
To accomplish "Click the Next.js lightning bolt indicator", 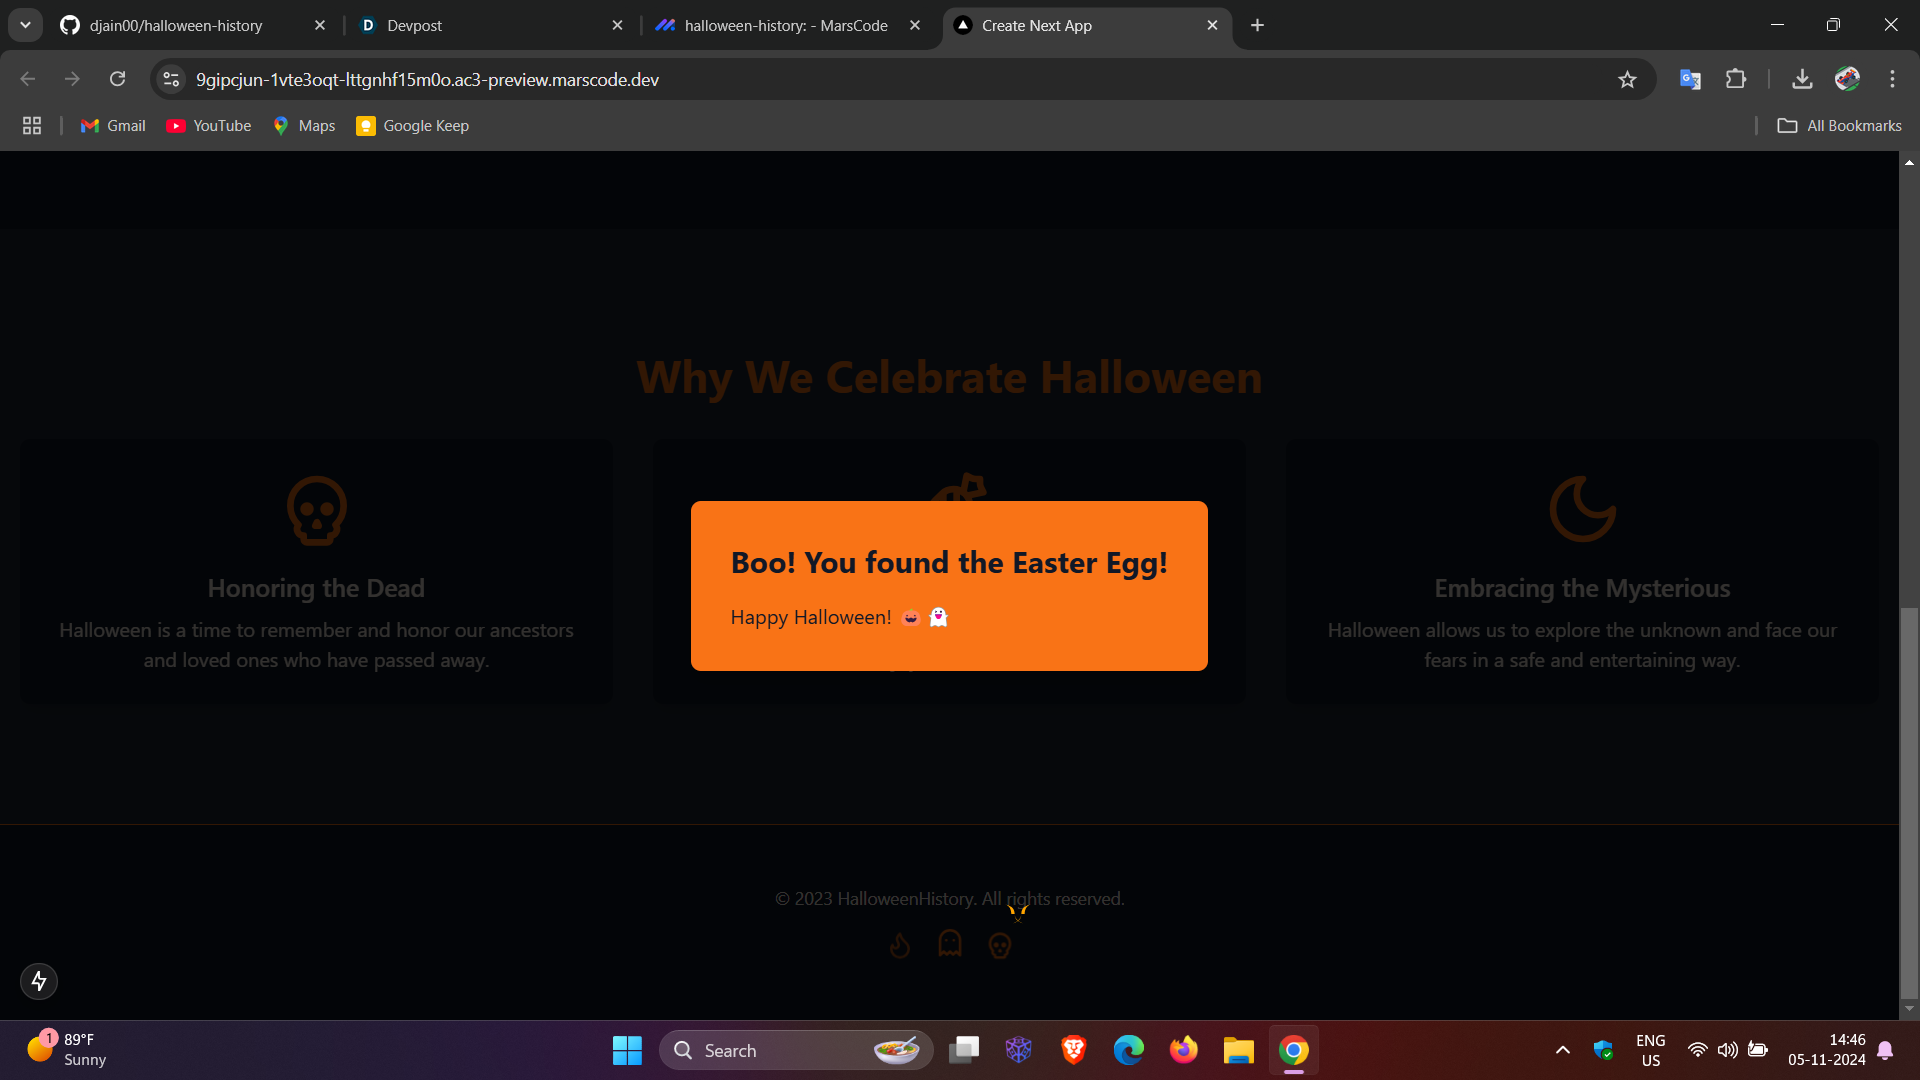I will [x=39, y=981].
